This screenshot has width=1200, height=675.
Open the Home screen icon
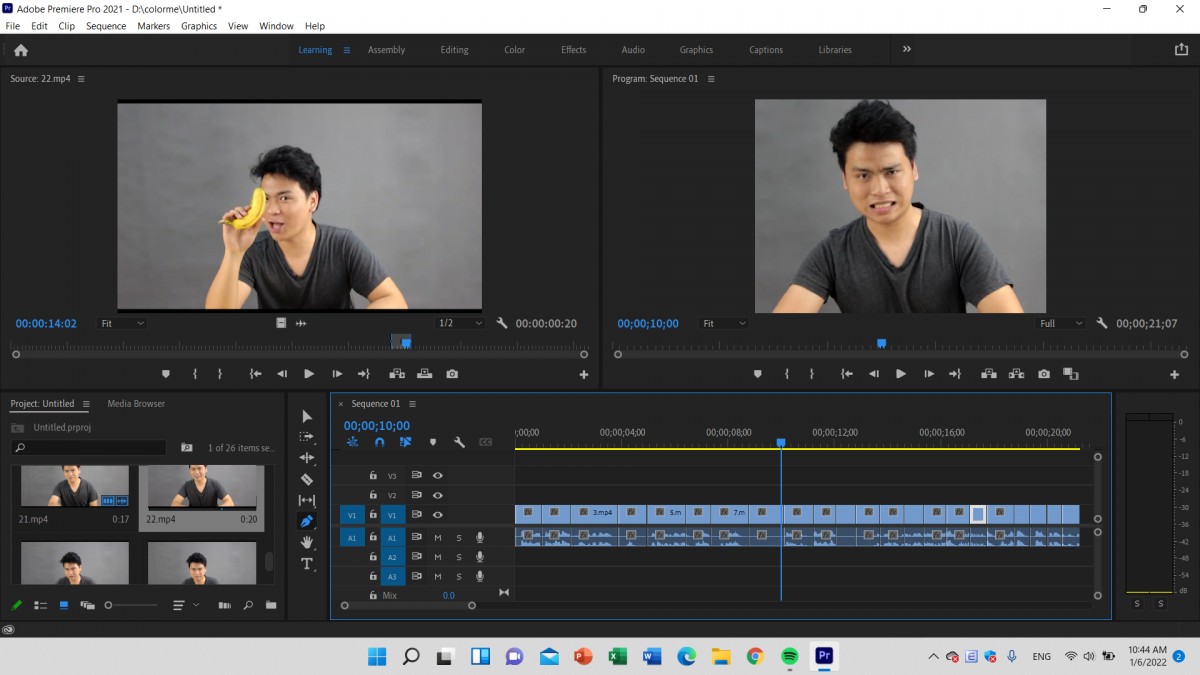point(21,50)
